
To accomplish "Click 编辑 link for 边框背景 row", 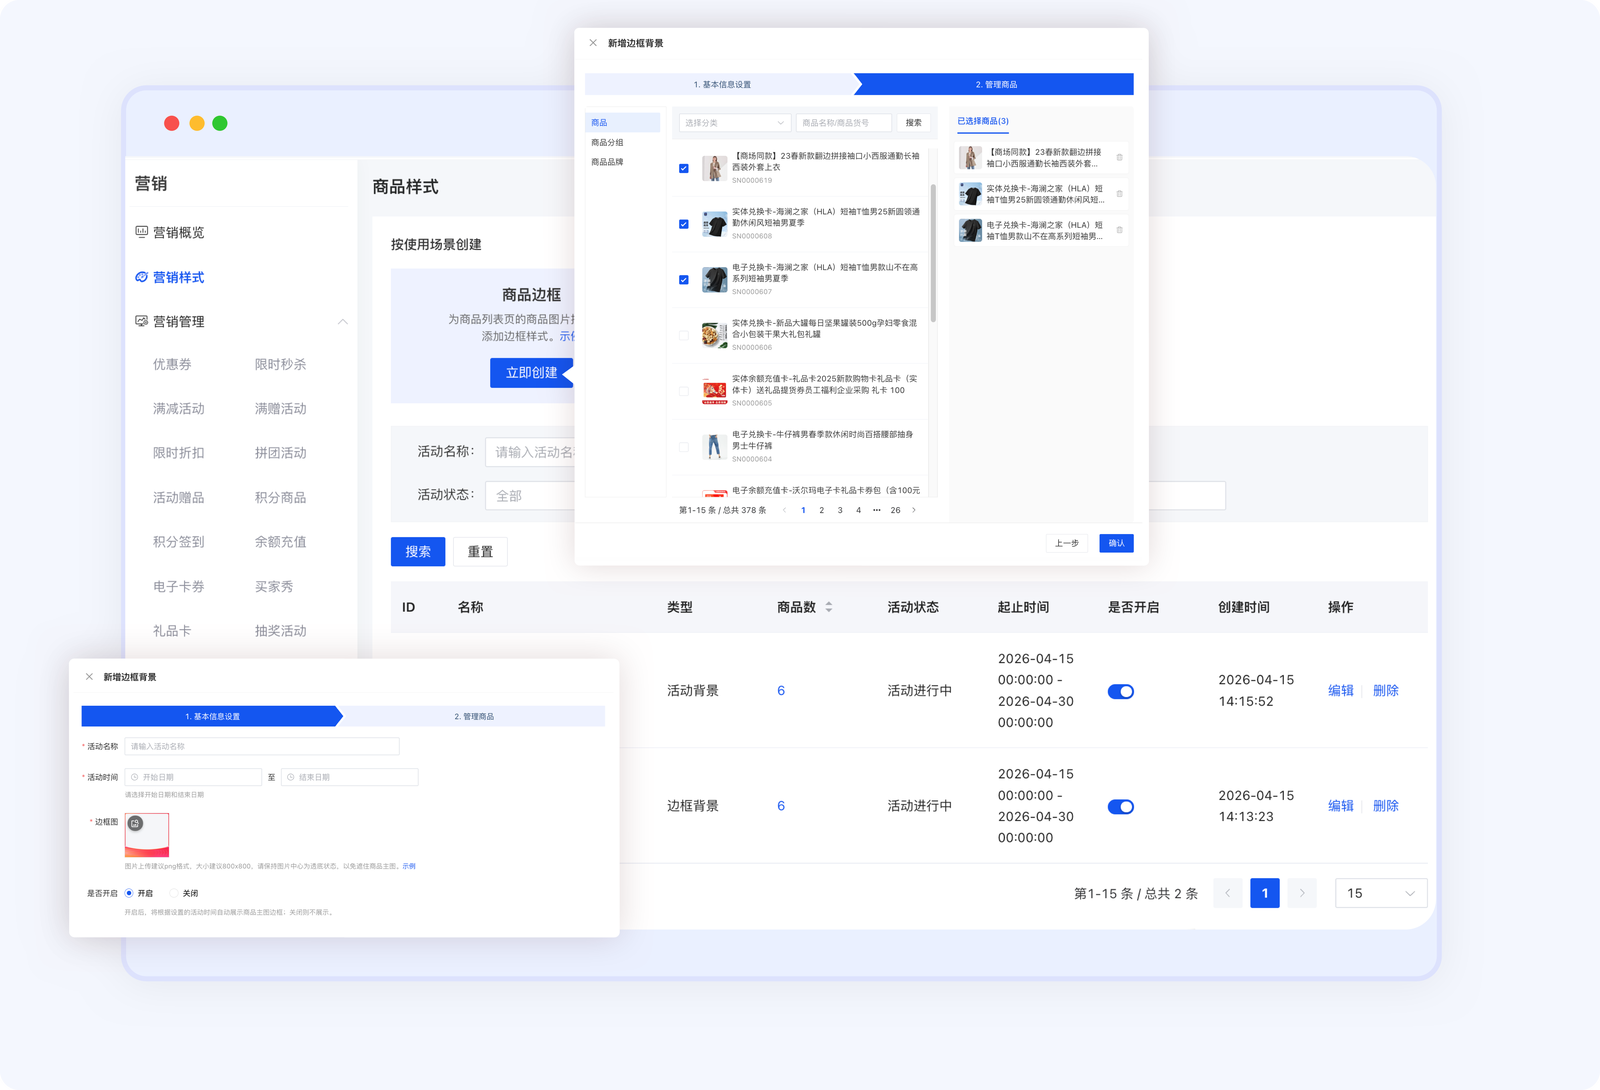I will pyautogui.click(x=1340, y=806).
